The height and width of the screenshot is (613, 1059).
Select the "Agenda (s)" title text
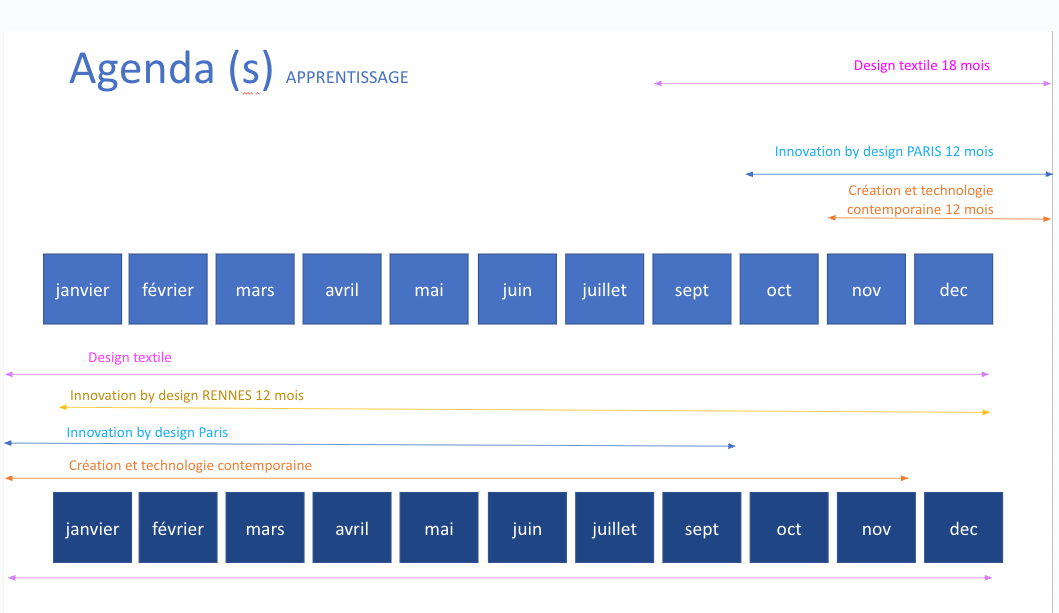171,68
